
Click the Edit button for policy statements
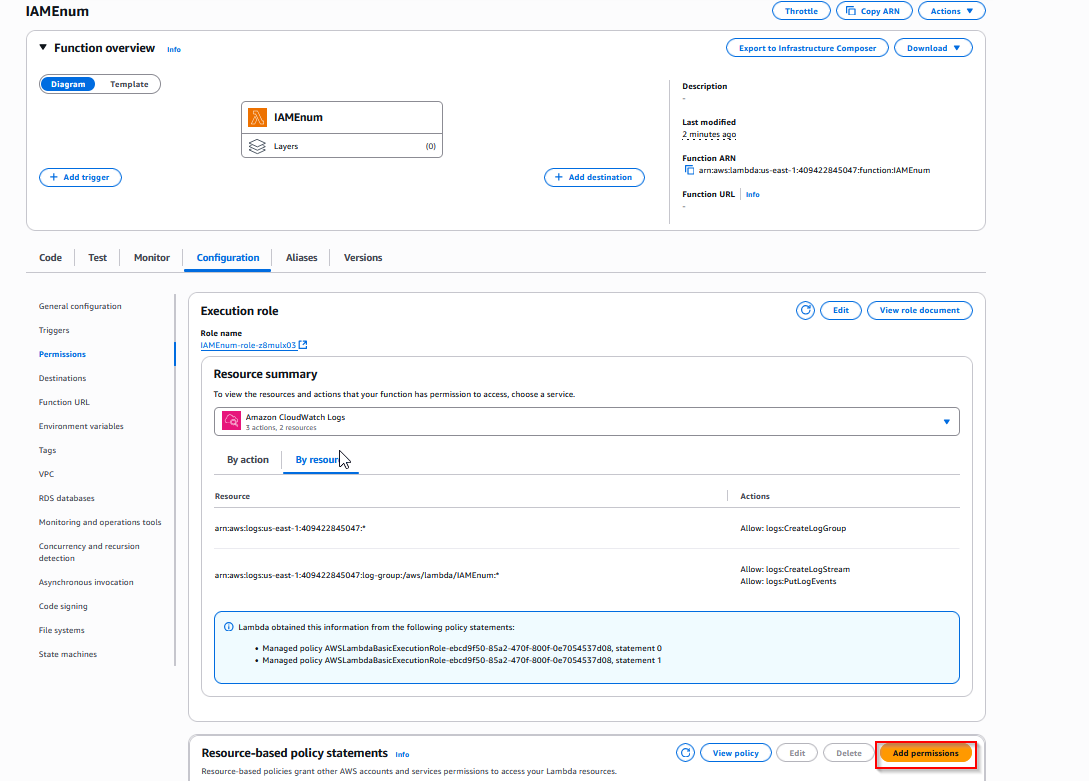click(x=797, y=753)
